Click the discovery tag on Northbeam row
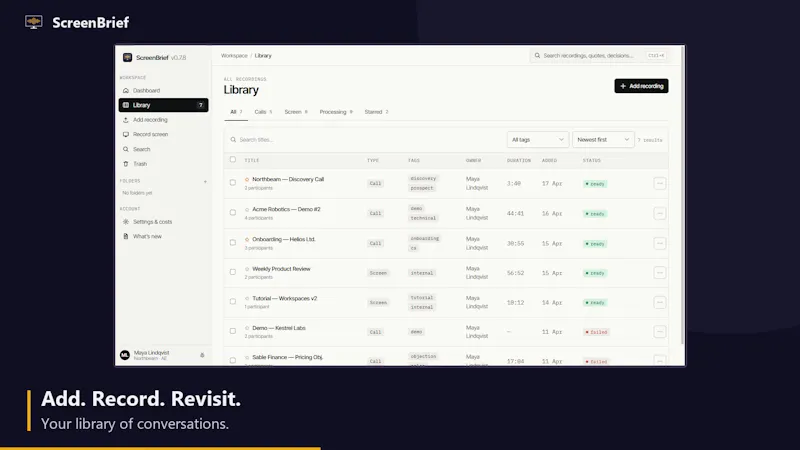Viewport: 800px width, 450px height. (x=423, y=179)
